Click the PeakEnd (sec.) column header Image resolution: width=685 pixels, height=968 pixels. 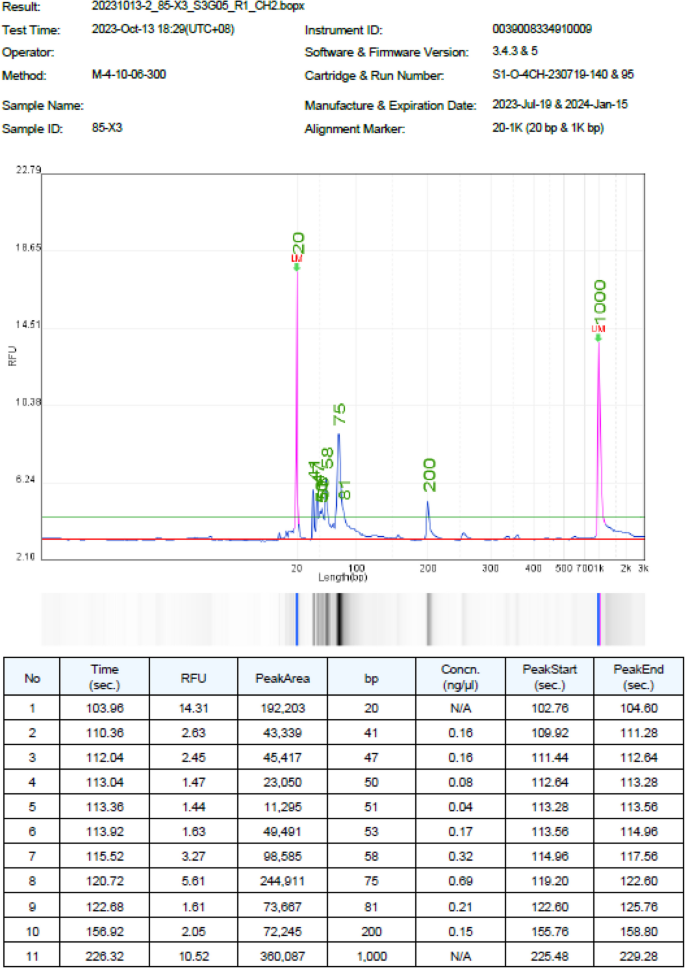pyautogui.click(x=637, y=678)
